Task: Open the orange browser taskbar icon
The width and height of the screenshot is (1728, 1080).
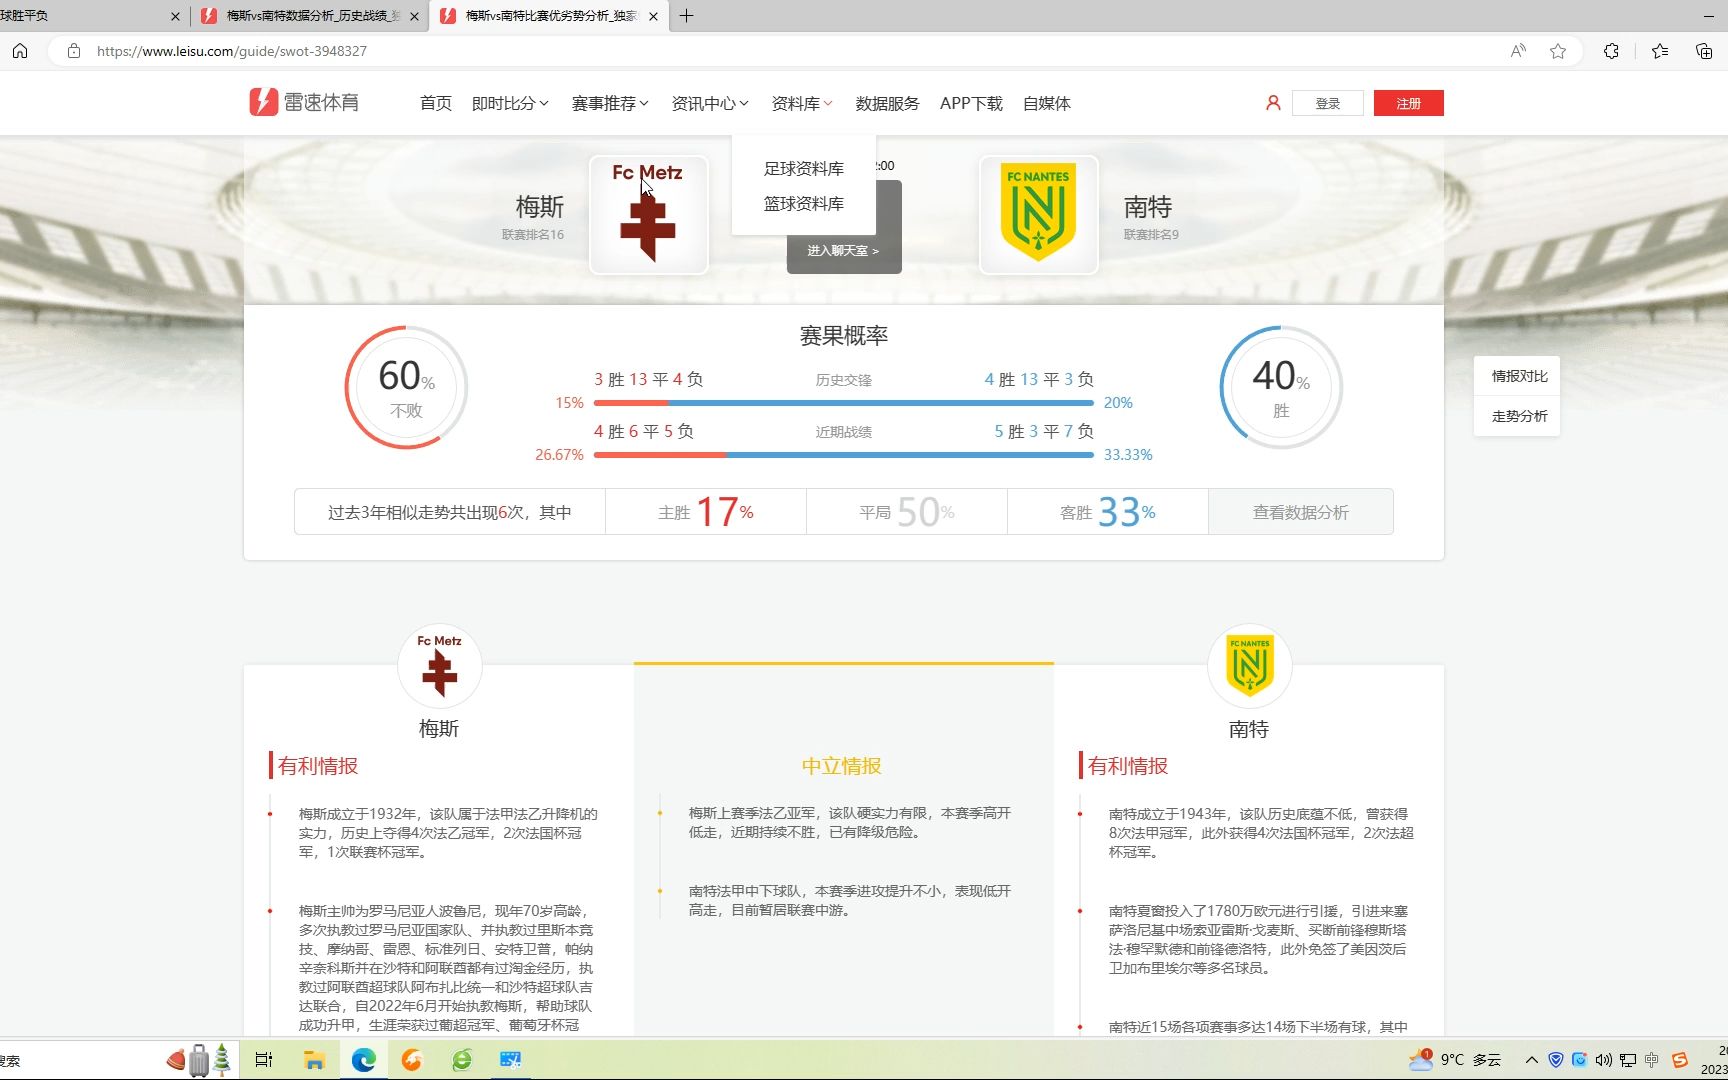Action: pyautogui.click(x=412, y=1060)
